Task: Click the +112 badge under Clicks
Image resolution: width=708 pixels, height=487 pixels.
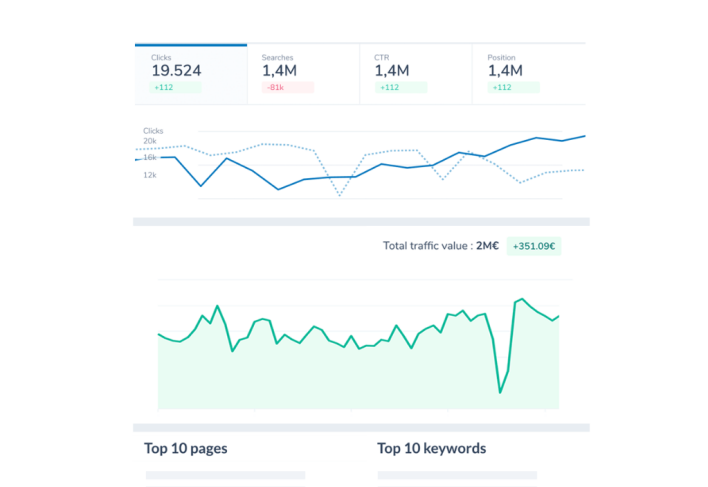Action: click(x=175, y=88)
